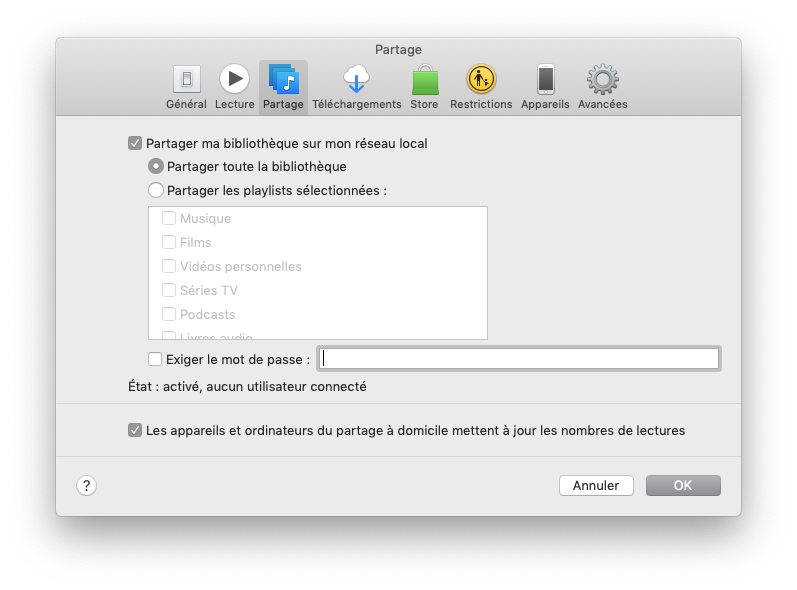Image resolution: width=797 pixels, height=590 pixels.
Task: Click the Lecture tab label
Action: 234,104
